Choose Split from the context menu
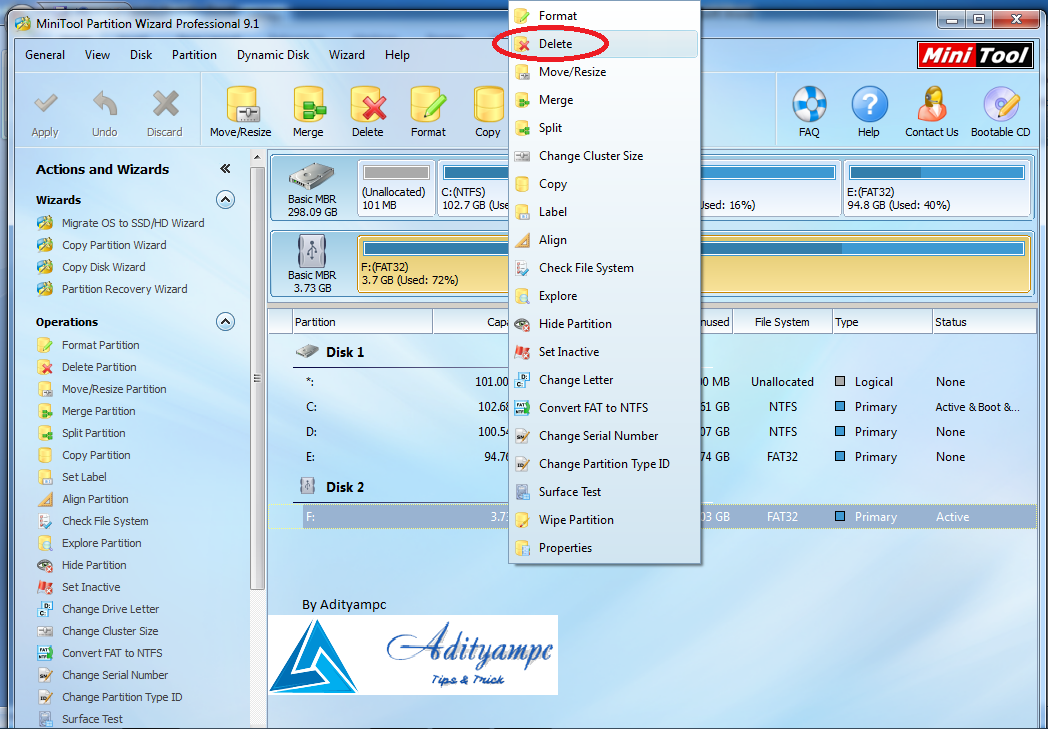 (x=605, y=128)
